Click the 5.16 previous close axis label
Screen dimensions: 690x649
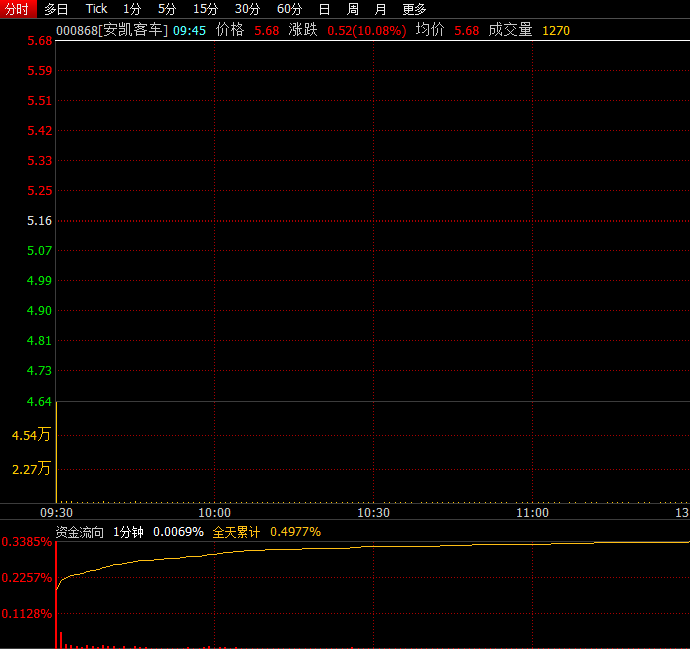40,220
